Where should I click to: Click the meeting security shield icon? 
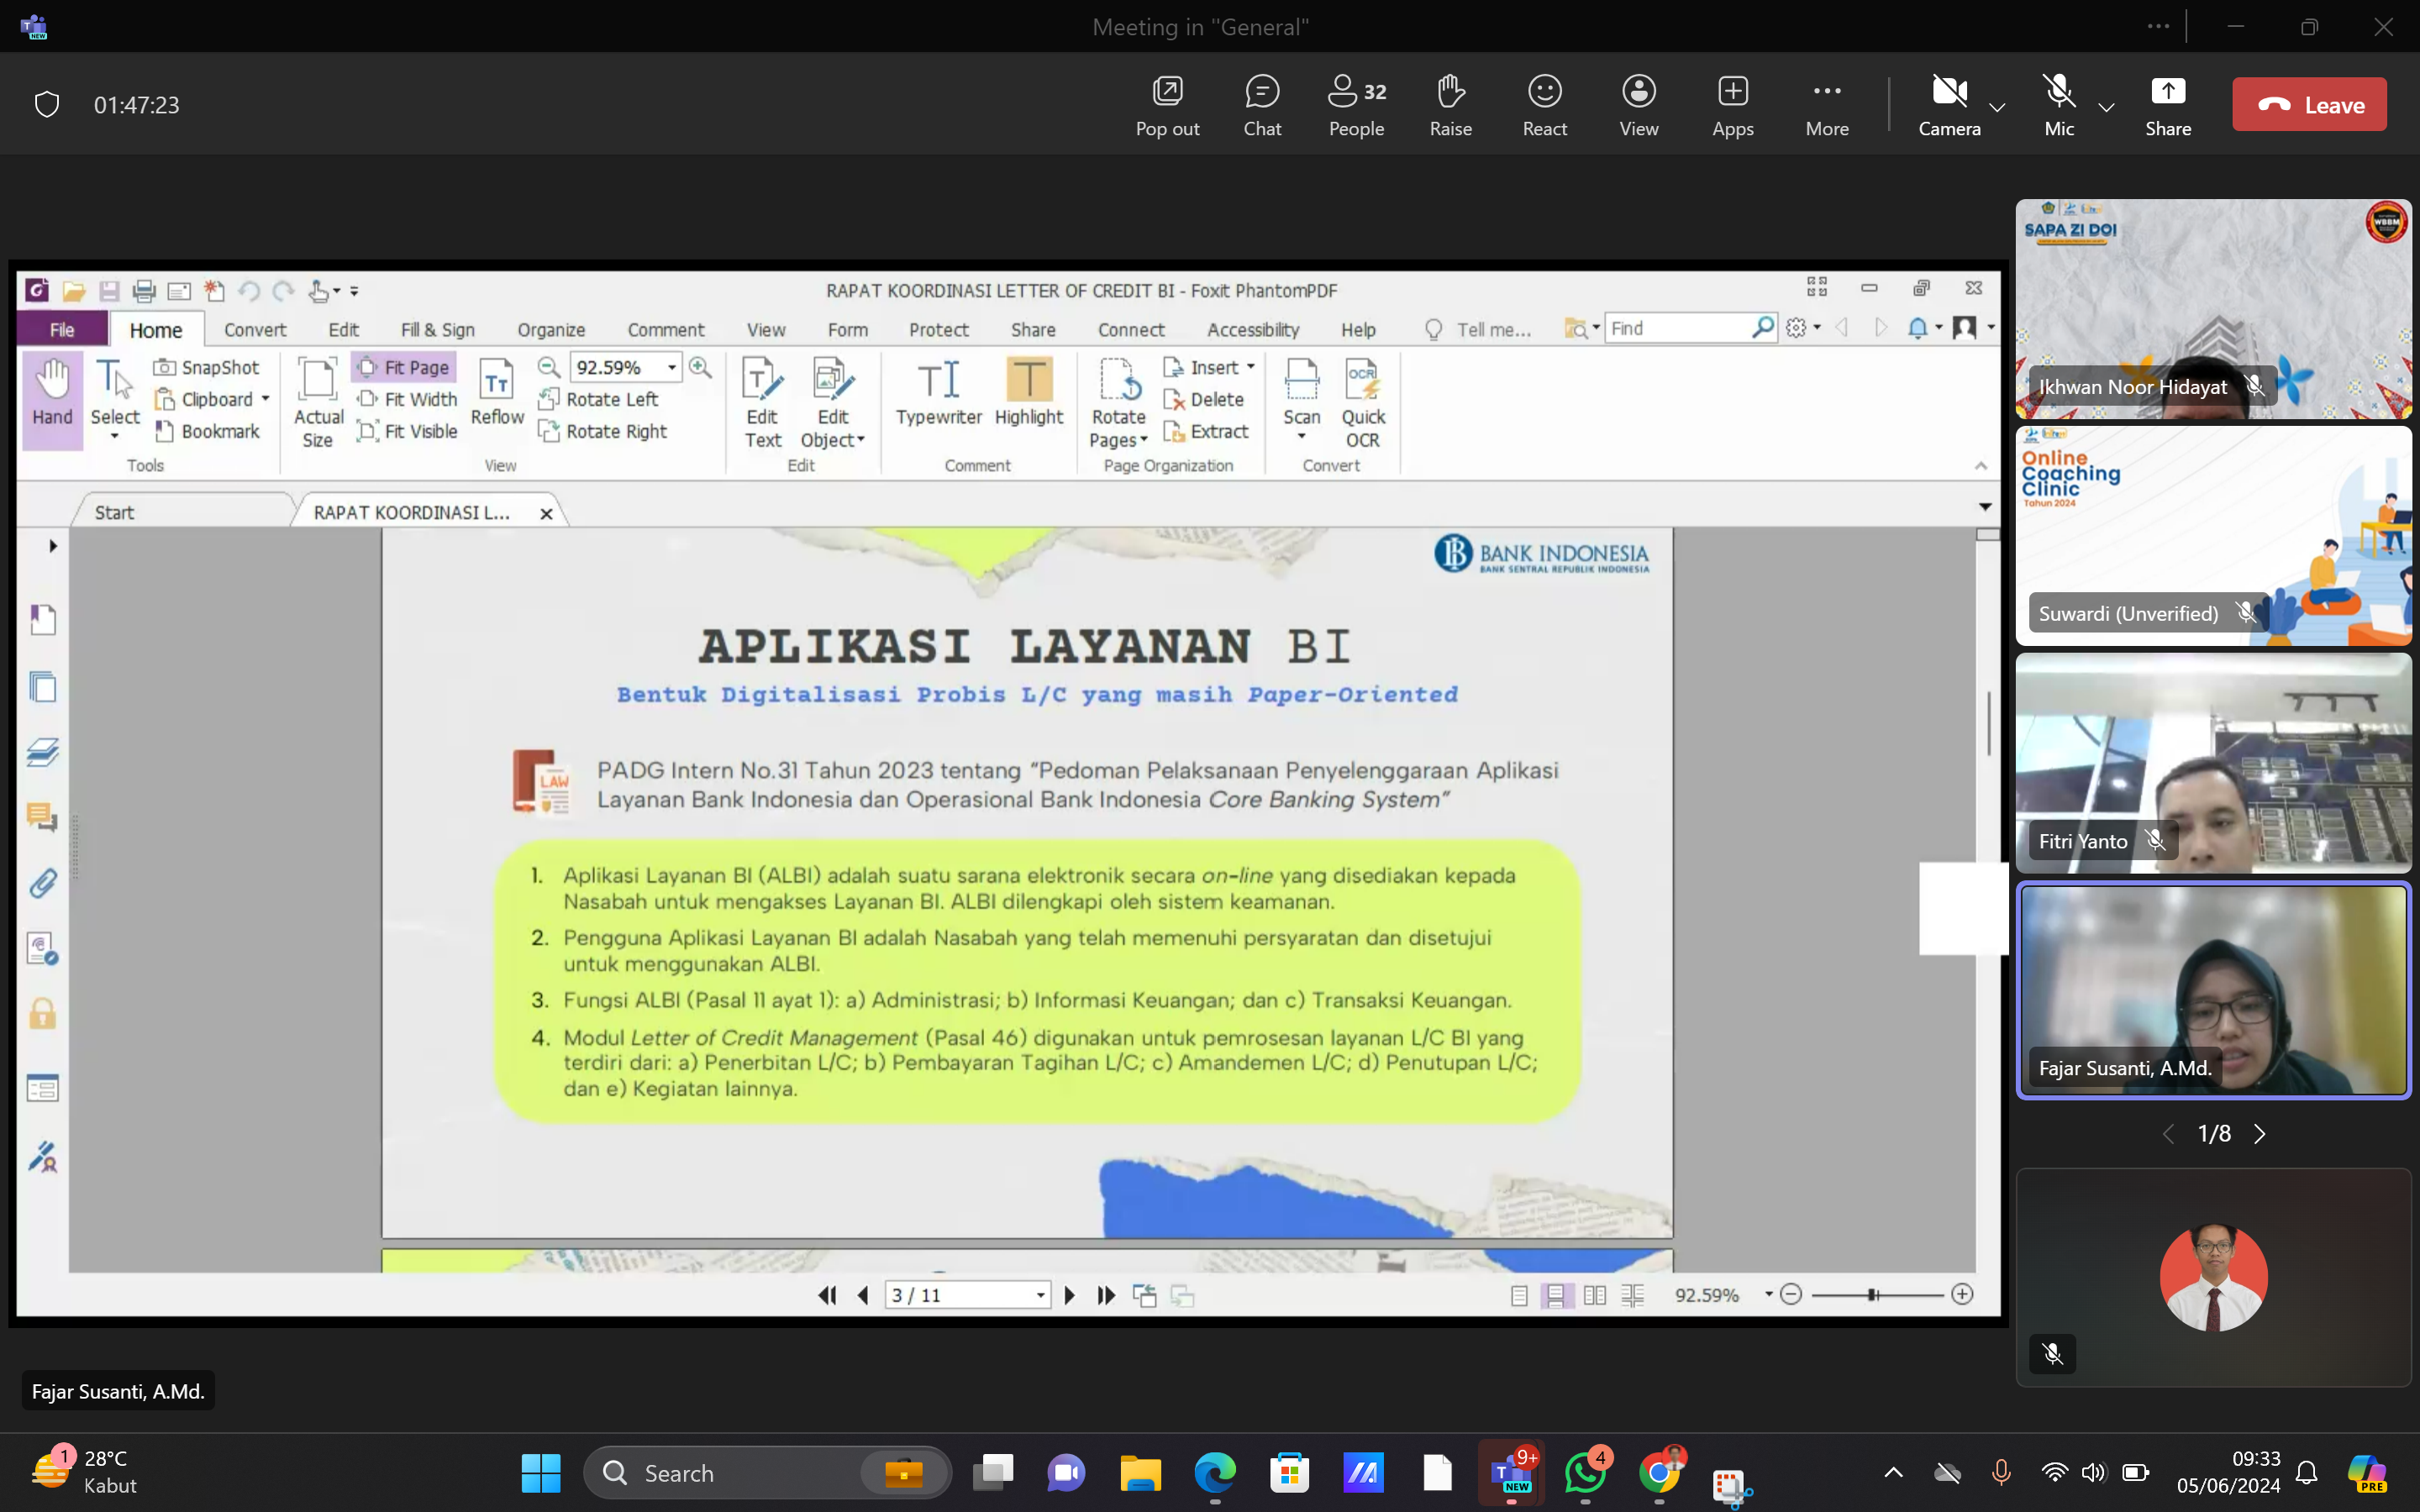pos(47,104)
